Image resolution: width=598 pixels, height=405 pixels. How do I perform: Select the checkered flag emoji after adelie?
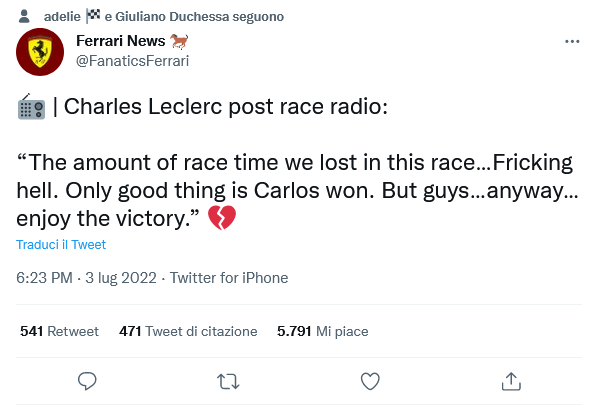[x=93, y=16]
